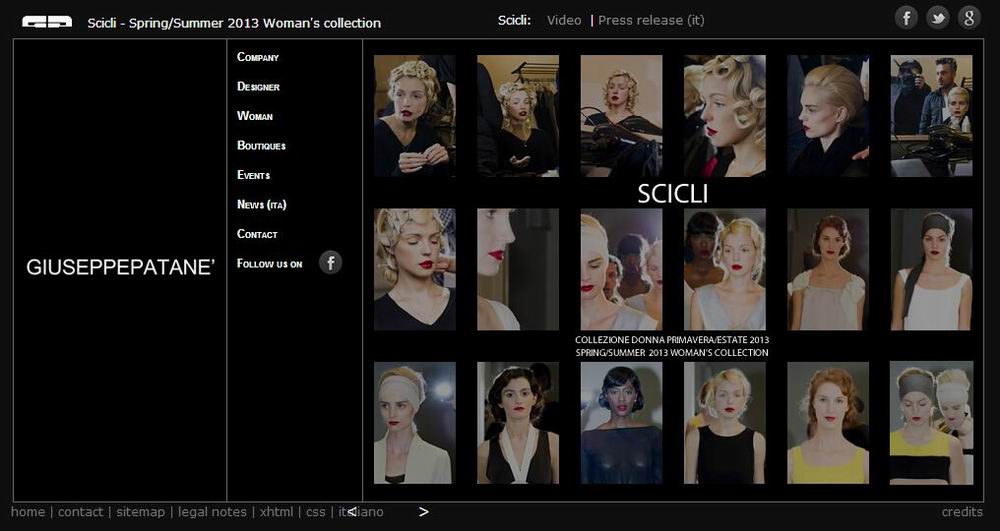Open the Facebook icon in the top bar
This screenshot has width=1000, height=531.
906,17
